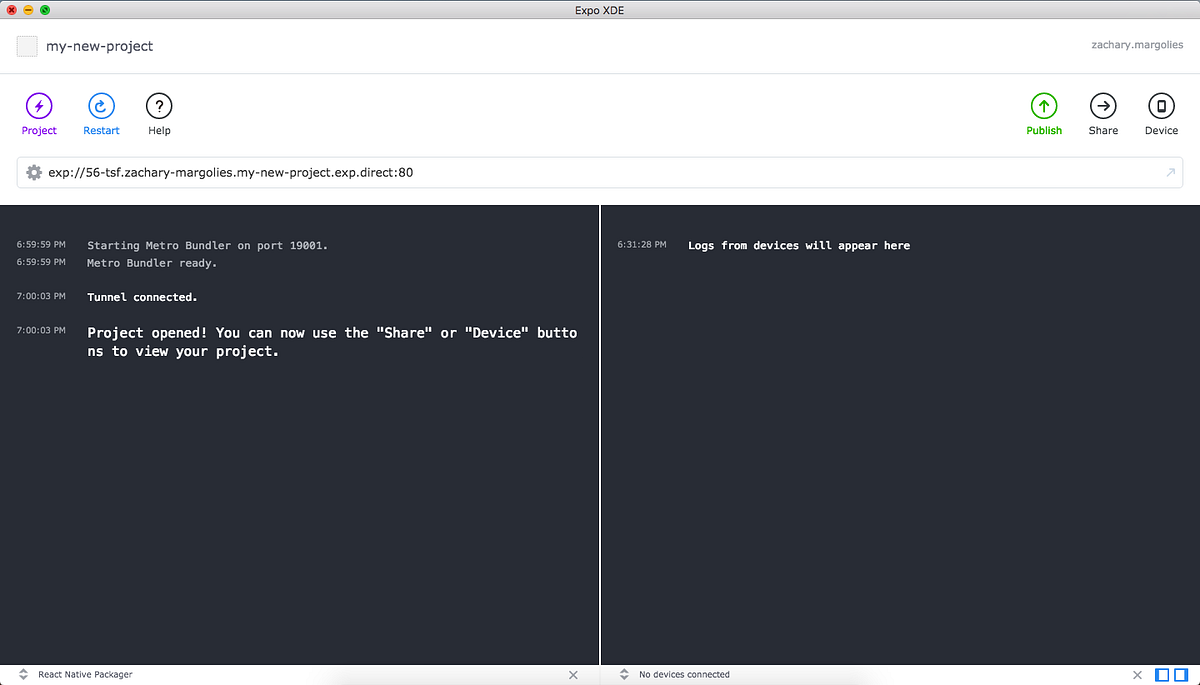The width and height of the screenshot is (1200, 685).
Task: Select the 'Tunnel connected.' log line
Action: (142, 297)
